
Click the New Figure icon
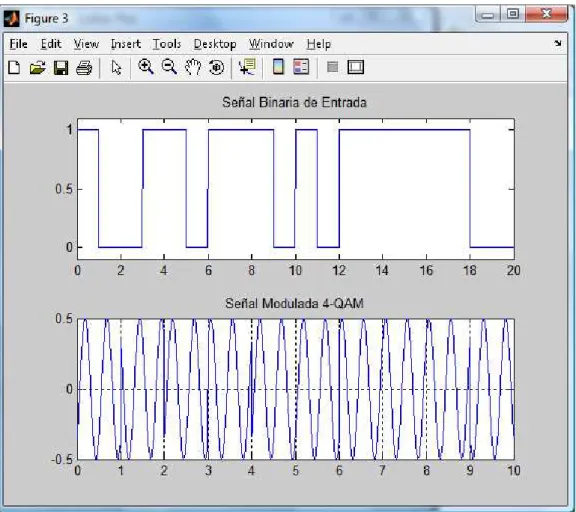click(x=14, y=68)
